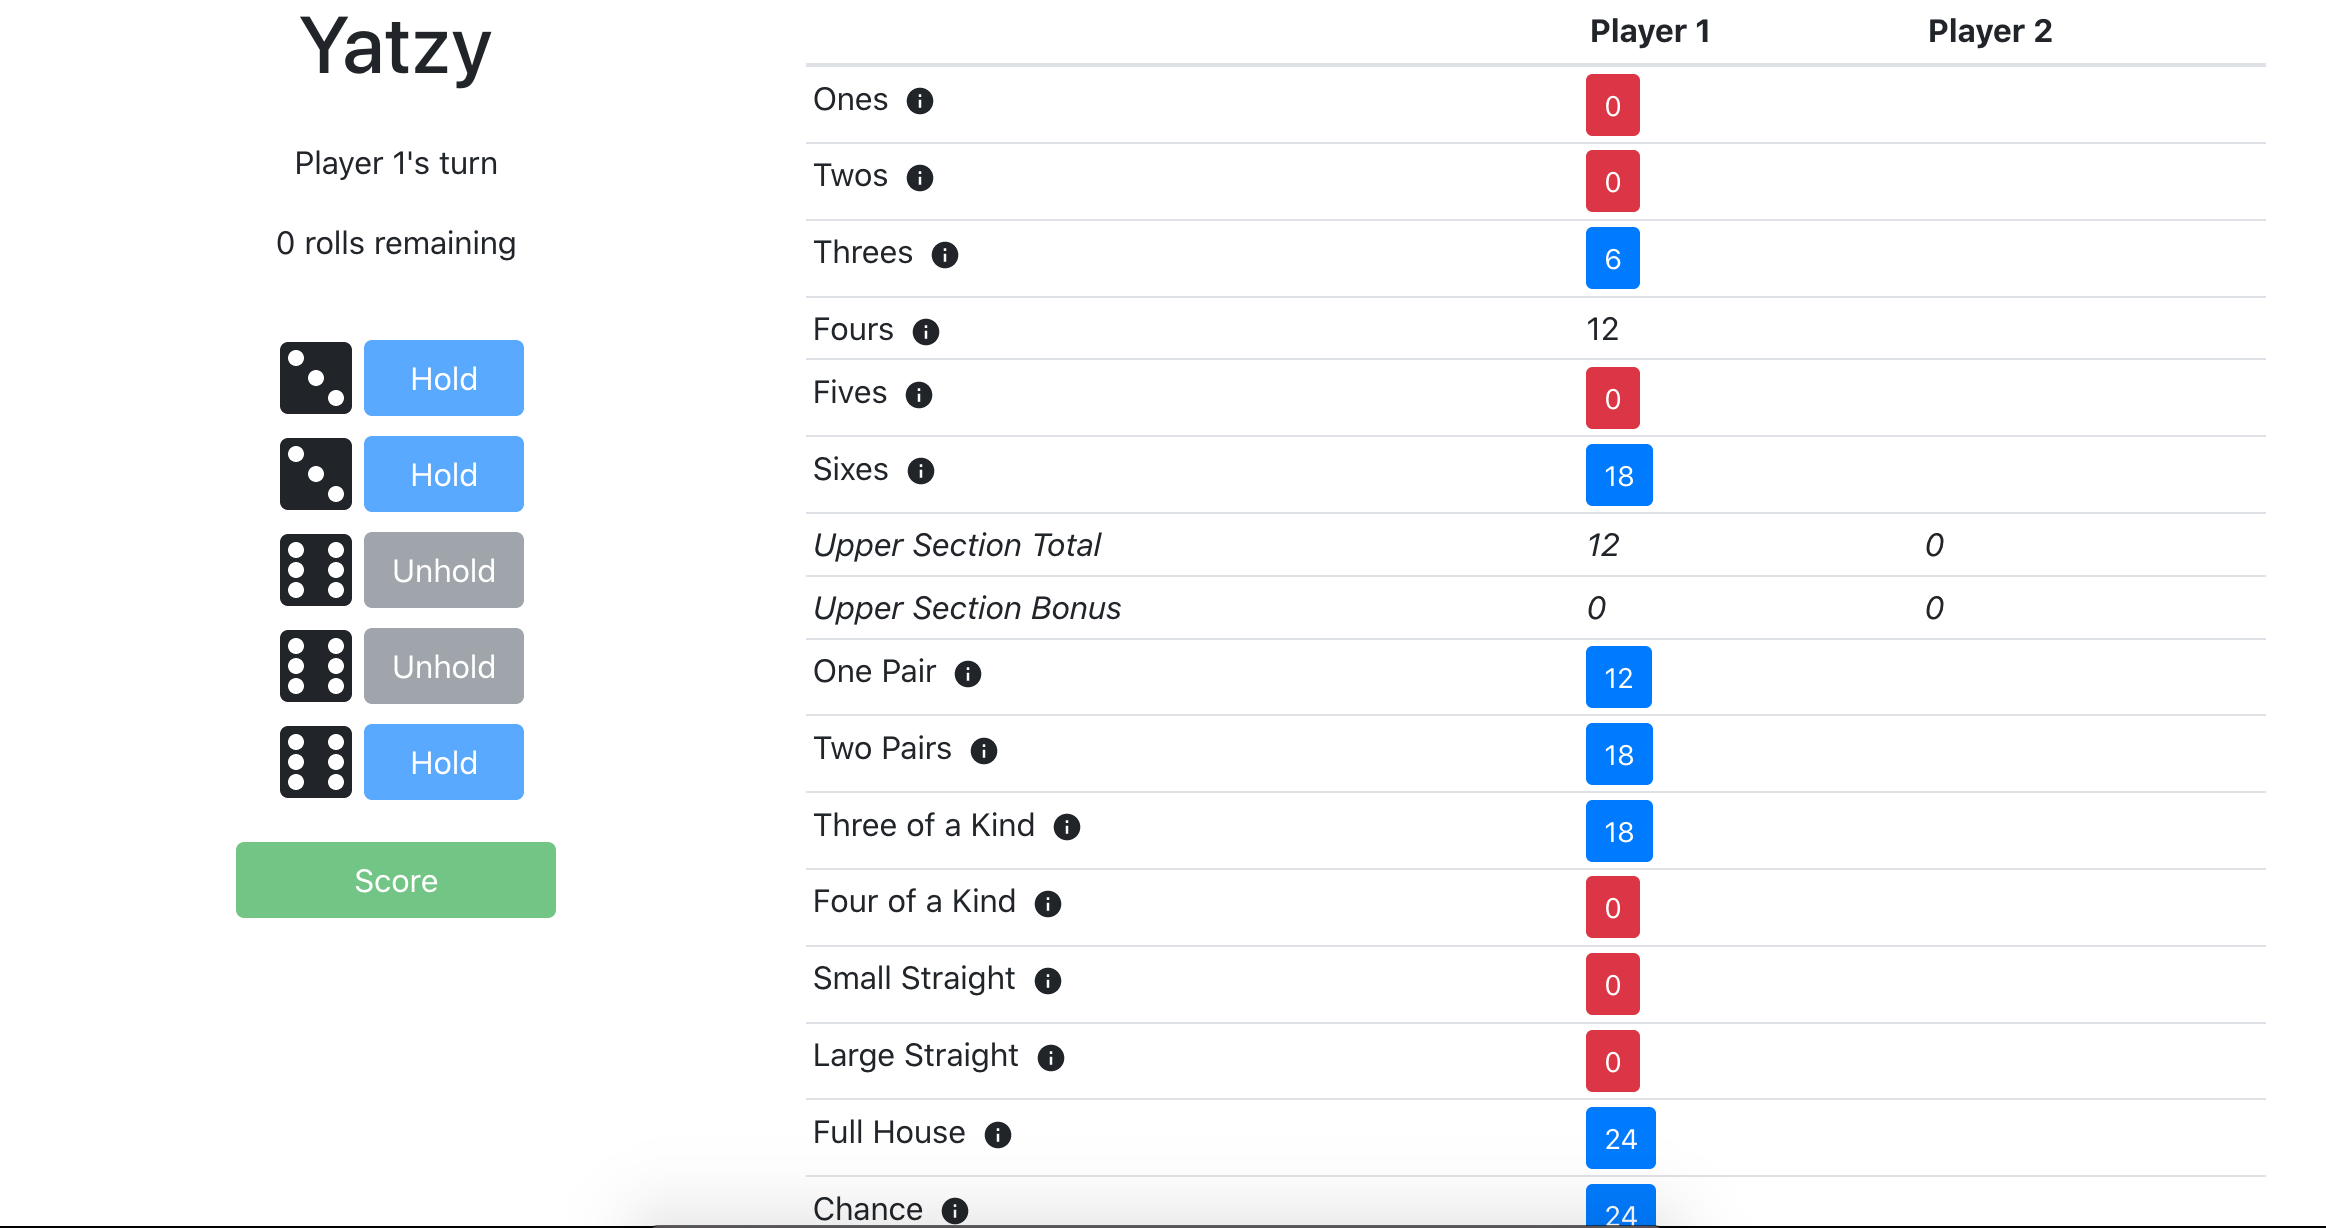Open the info icon beside Threes
2326x1228 pixels.
945,255
